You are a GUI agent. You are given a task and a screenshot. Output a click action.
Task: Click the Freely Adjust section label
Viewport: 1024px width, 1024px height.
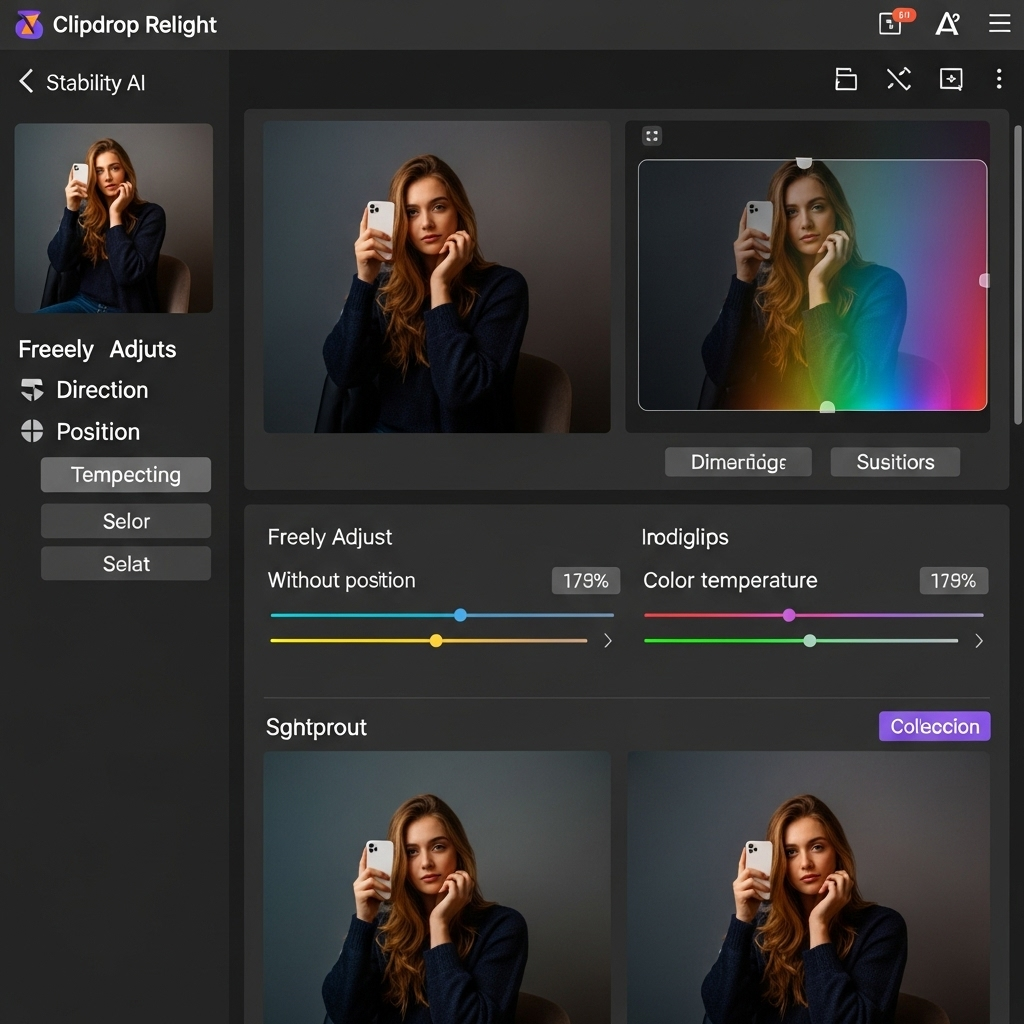tap(330, 537)
